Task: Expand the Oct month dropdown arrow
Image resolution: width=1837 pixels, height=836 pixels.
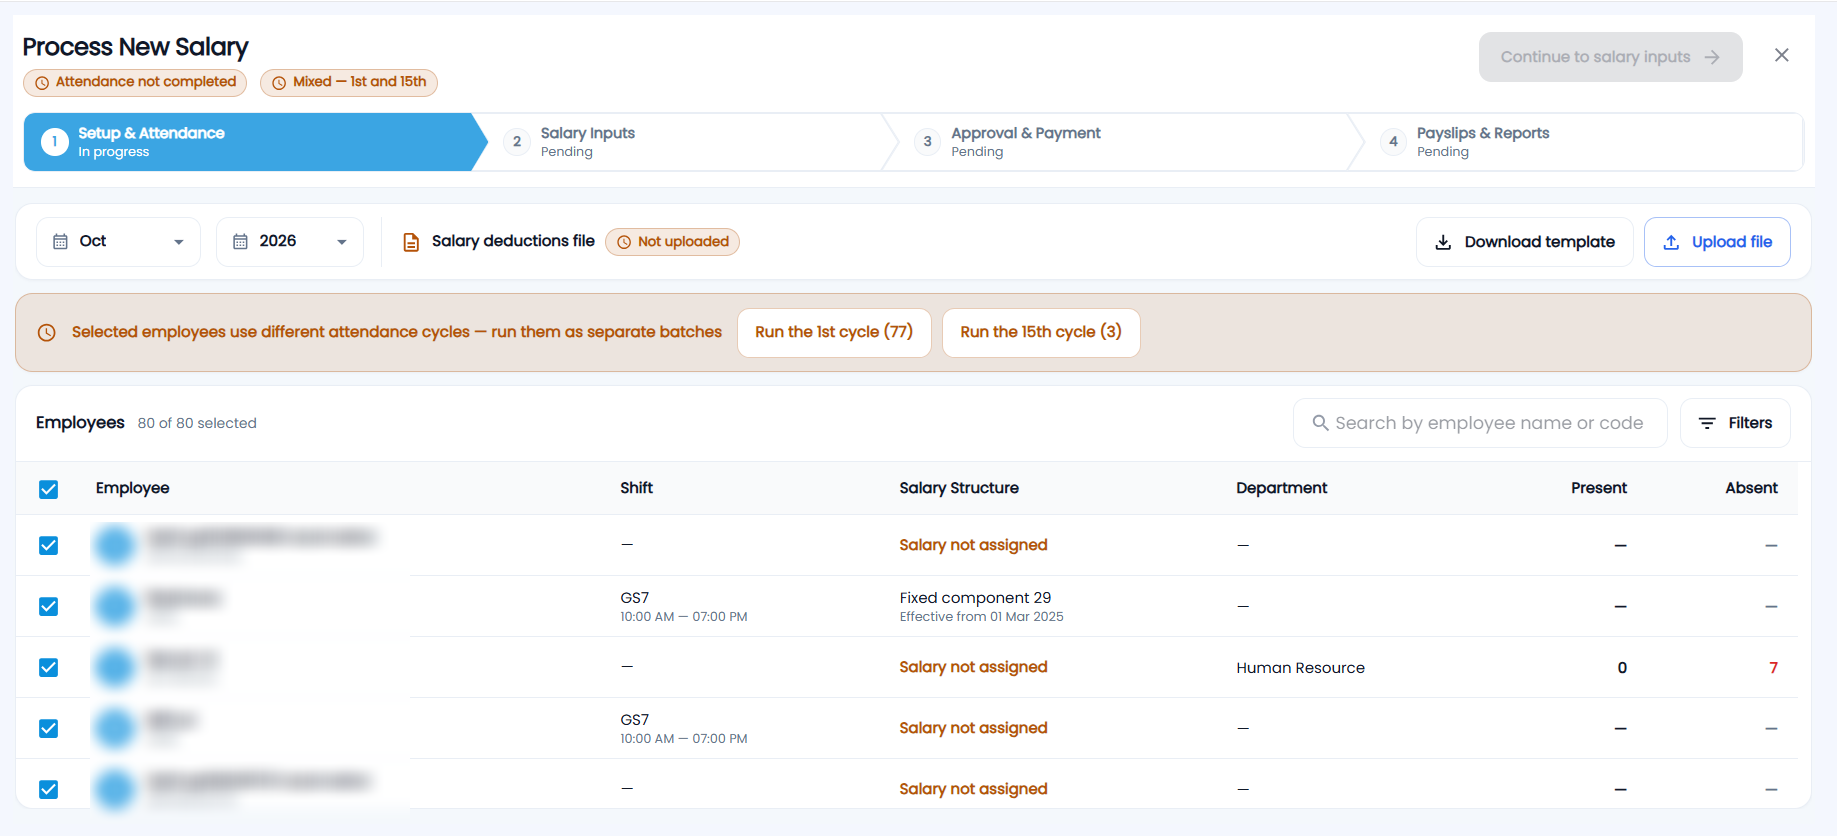Action: click(179, 242)
